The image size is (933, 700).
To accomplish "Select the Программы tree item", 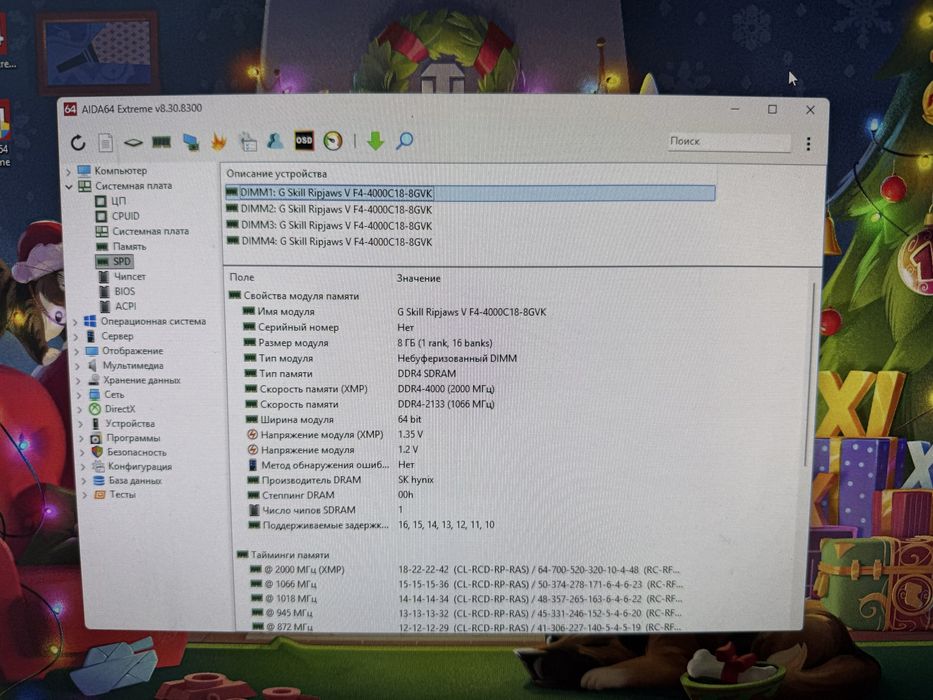I will (126, 438).
